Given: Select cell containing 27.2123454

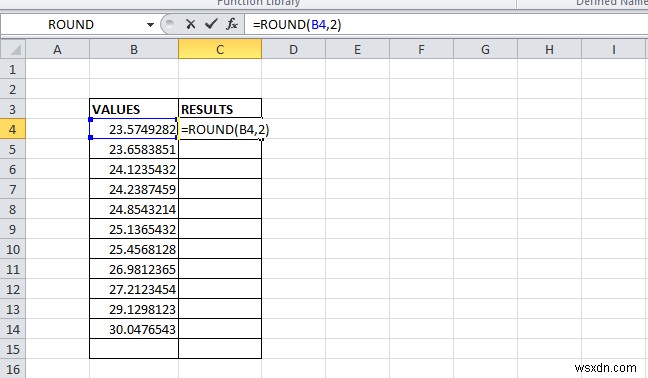Looking at the screenshot, I should coord(134,289).
